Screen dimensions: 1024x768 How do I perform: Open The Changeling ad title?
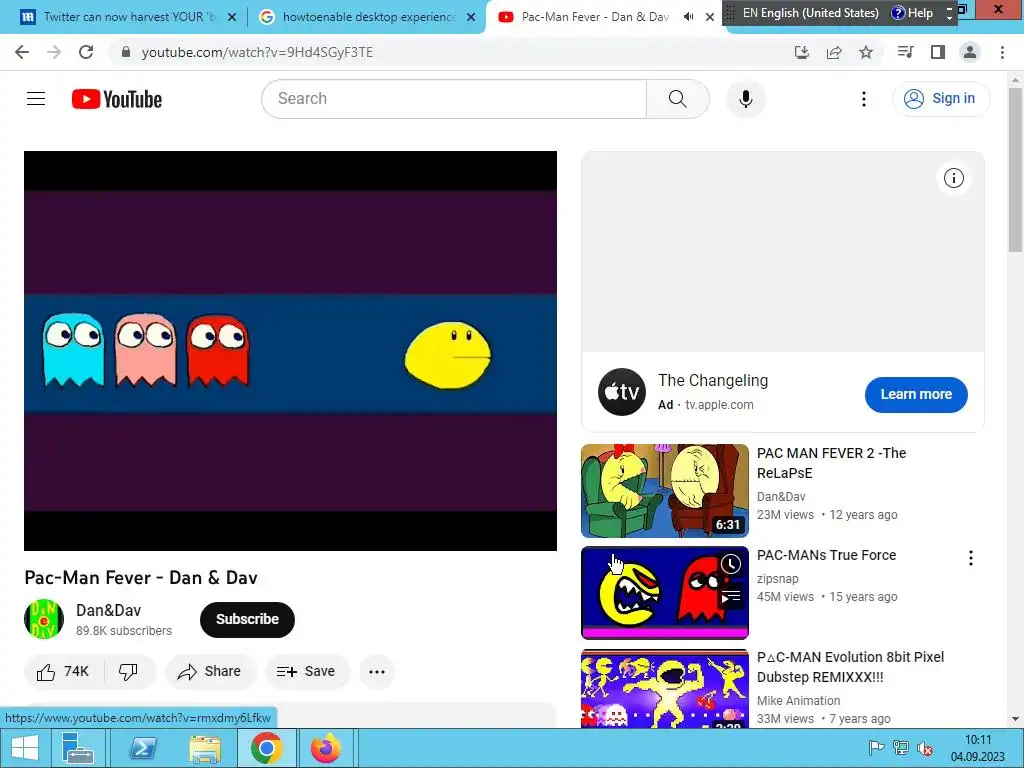point(712,380)
